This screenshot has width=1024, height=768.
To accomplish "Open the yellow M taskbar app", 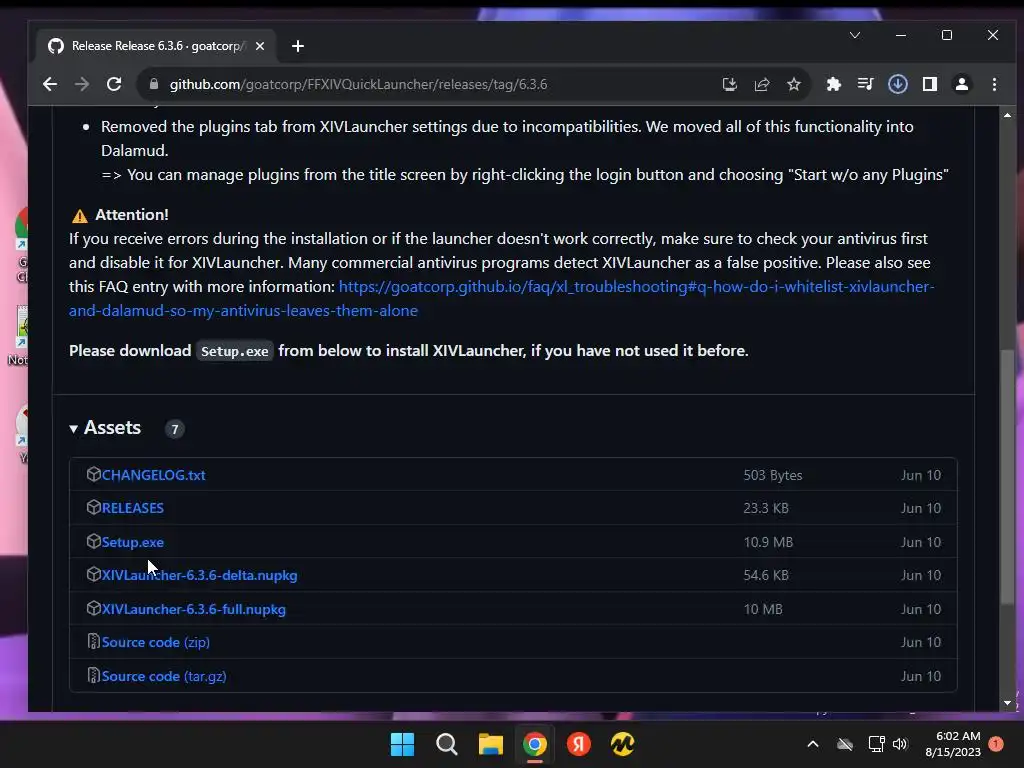I will click(622, 744).
